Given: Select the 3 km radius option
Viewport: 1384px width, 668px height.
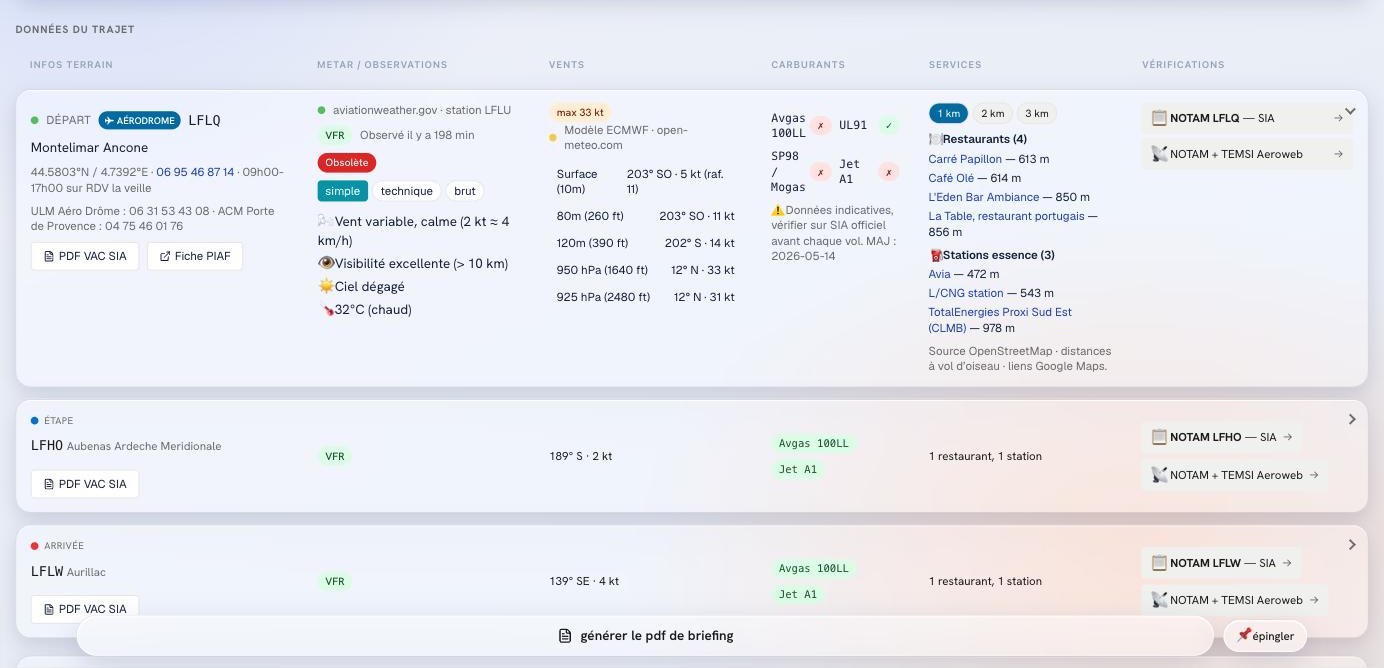Looking at the screenshot, I should point(1037,113).
